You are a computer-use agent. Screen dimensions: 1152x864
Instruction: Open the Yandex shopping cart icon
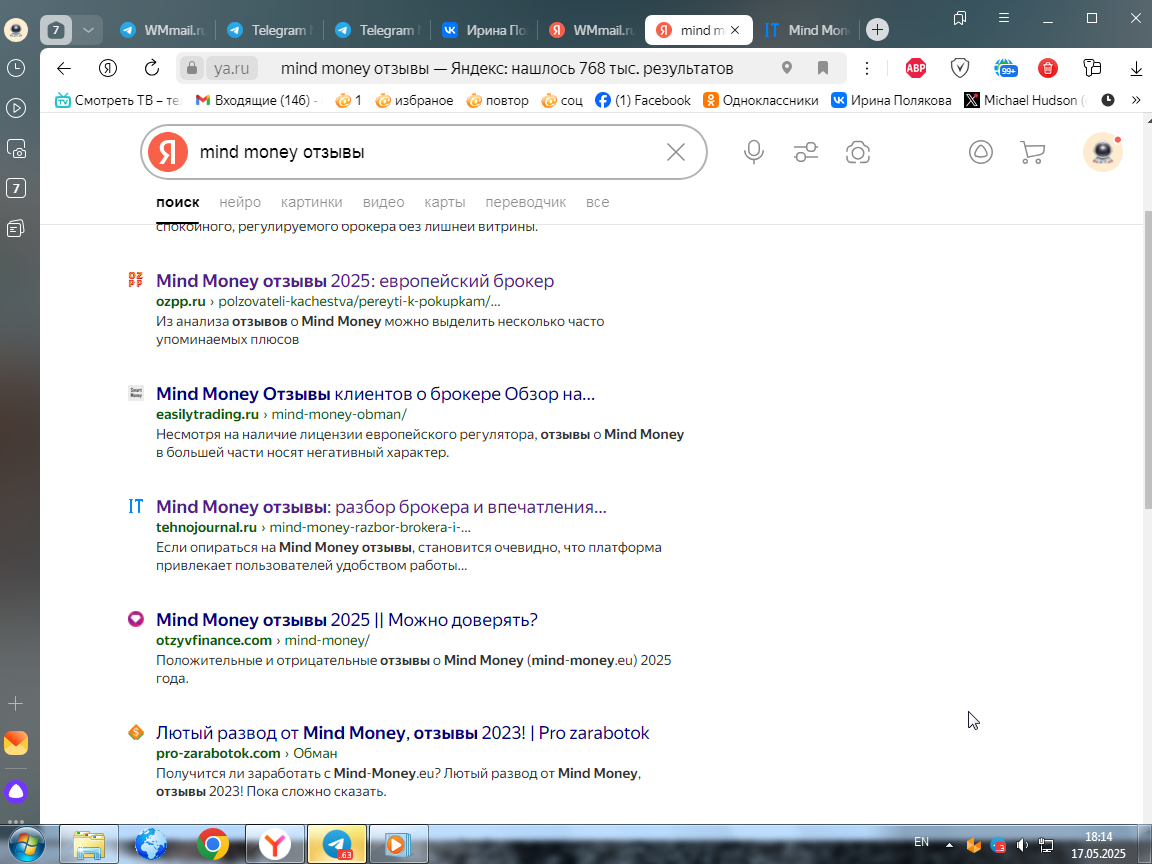(x=1032, y=152)
